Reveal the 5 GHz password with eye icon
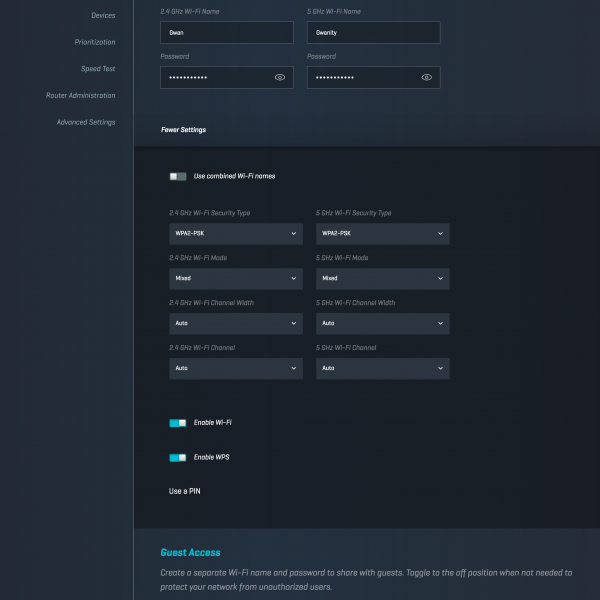 [x=426, y=77]
